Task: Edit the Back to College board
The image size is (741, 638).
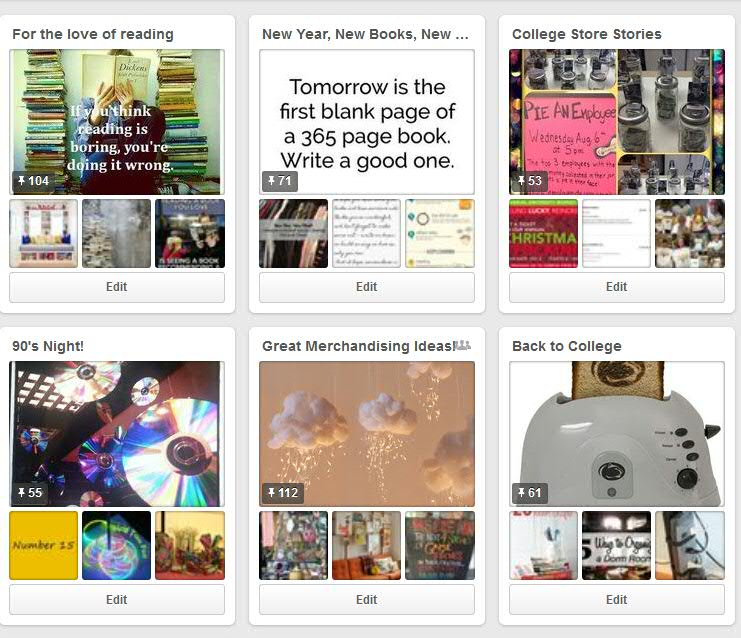Action: [x=617, y=600]
